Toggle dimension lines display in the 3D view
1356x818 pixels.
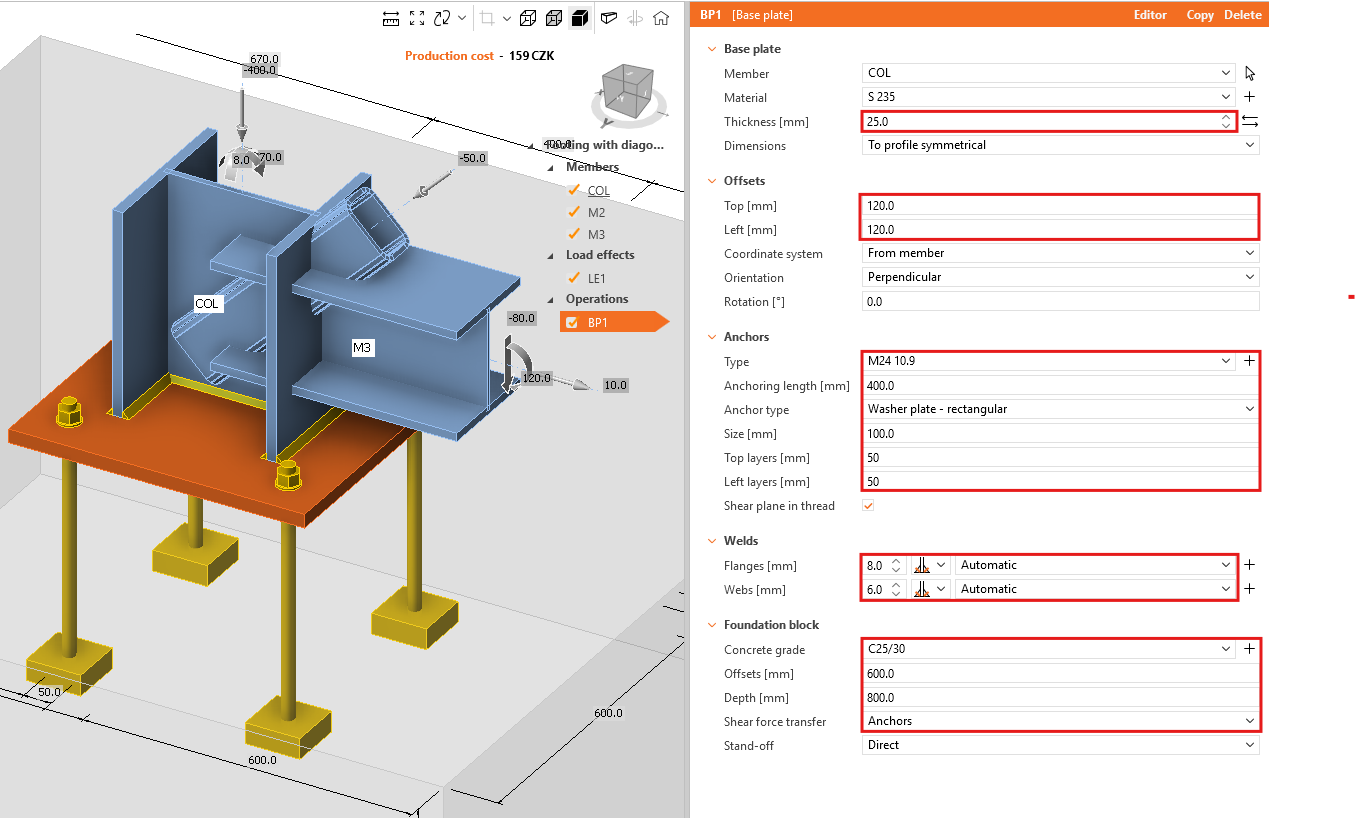click(392, 17)
